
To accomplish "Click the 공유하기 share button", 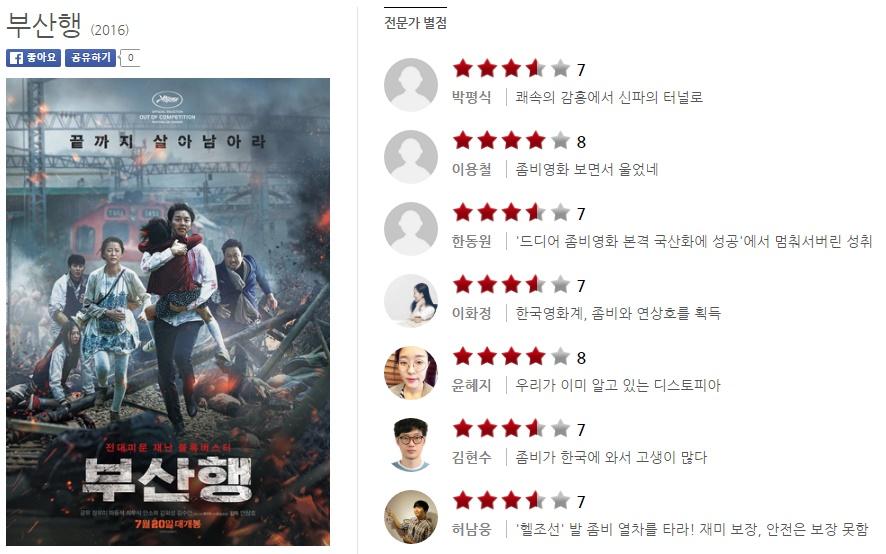I will pos(90,58).
